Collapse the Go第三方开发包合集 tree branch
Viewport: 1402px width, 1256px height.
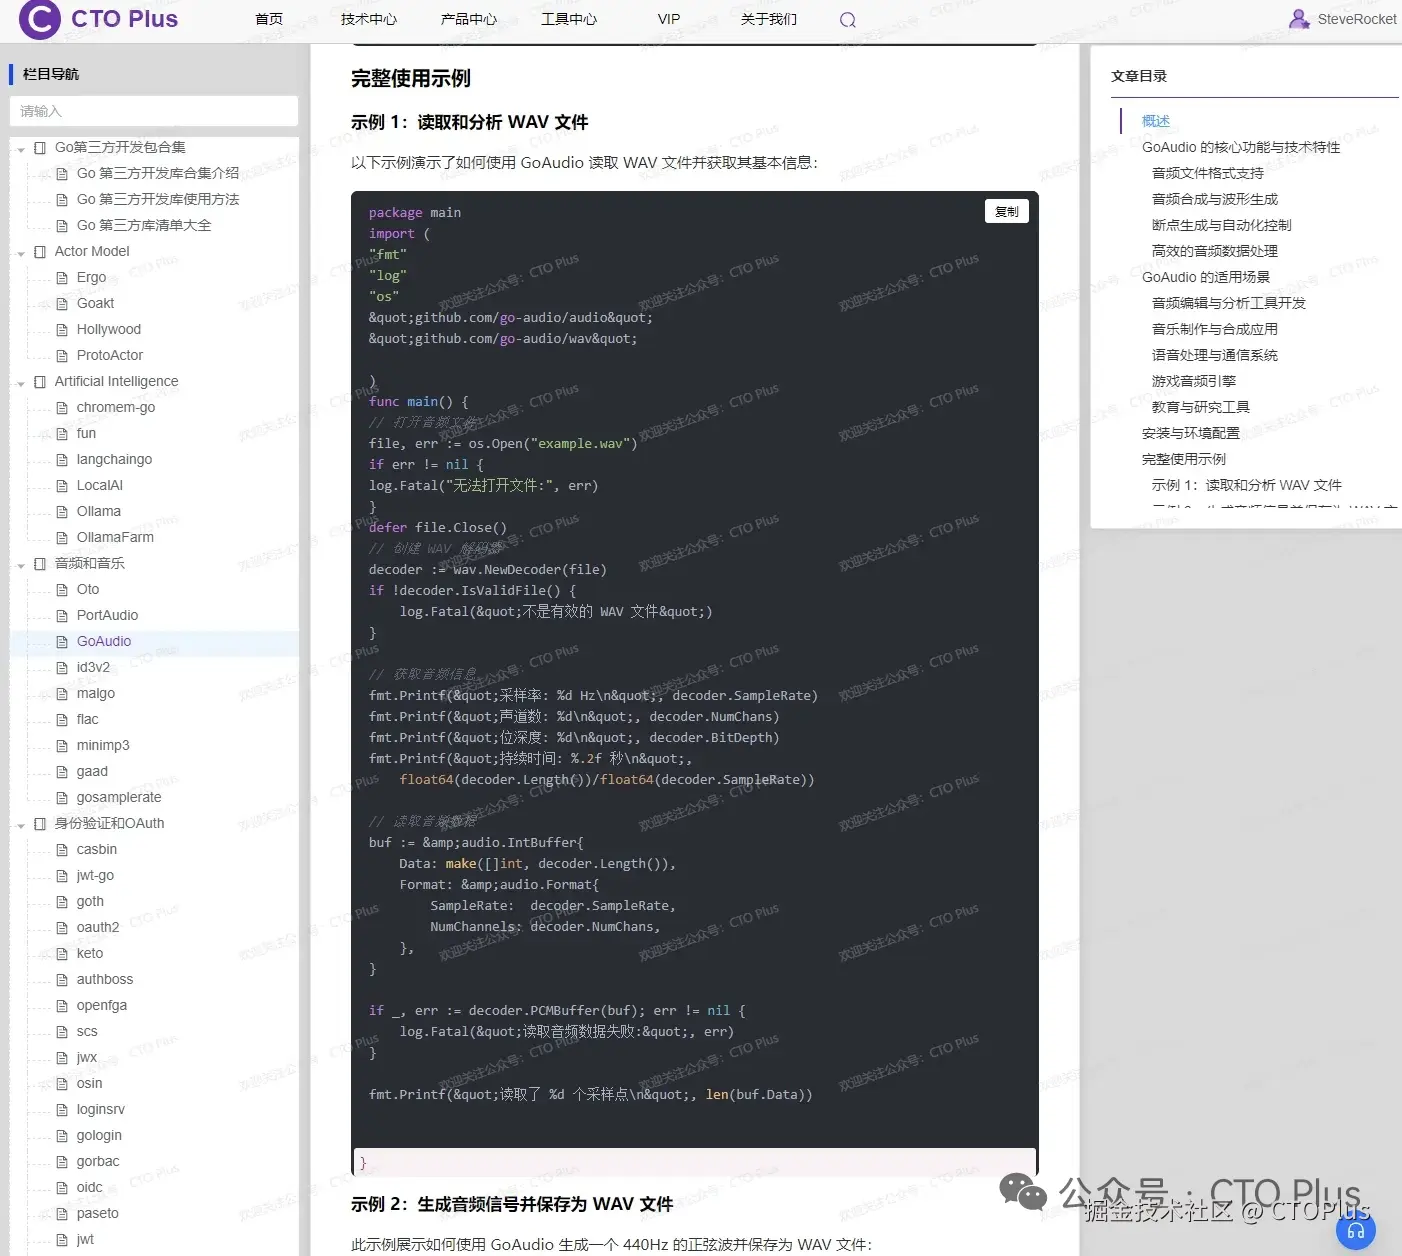click(x=20, y=147)
